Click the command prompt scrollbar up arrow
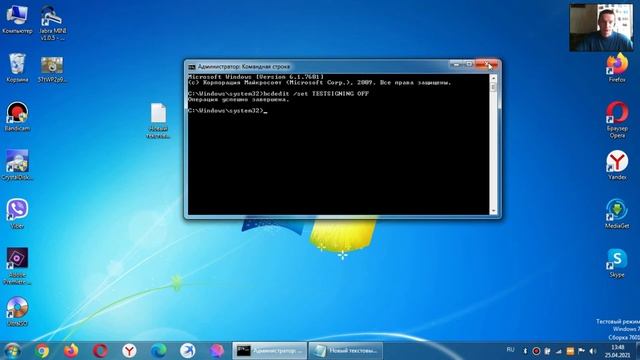 click(493, 78)
